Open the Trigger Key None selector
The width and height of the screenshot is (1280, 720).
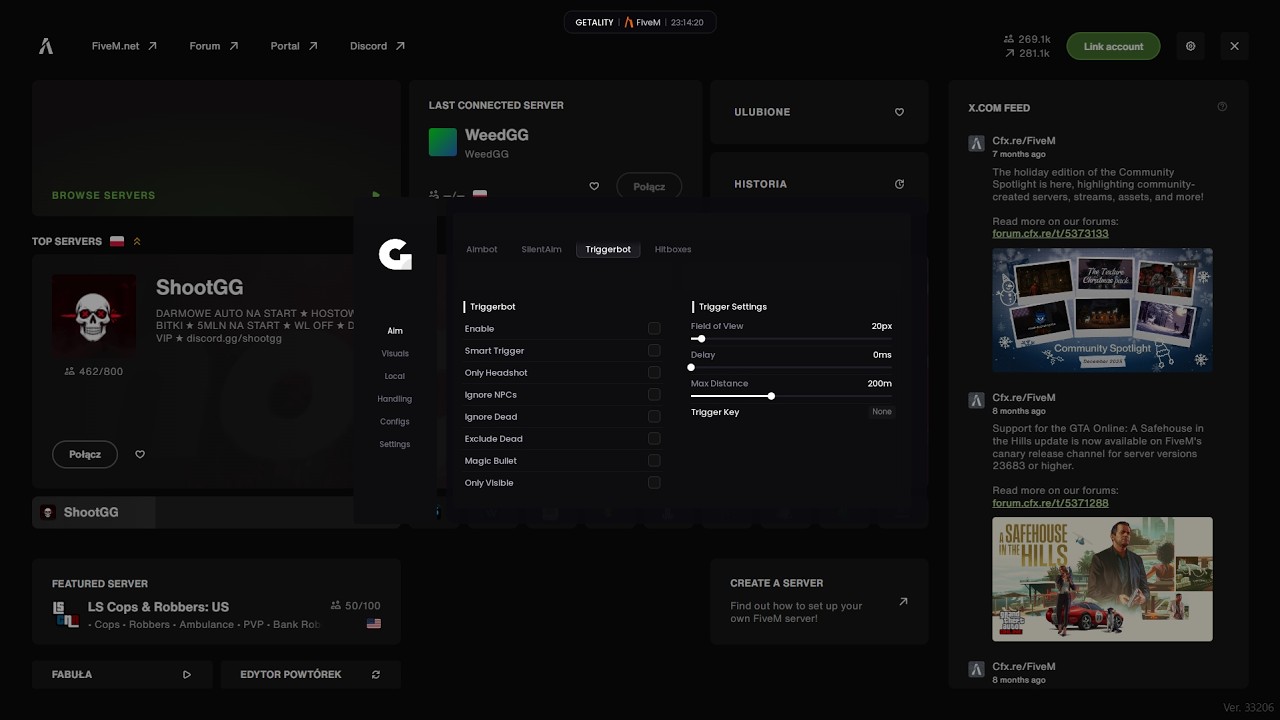(x=881, y=412)
